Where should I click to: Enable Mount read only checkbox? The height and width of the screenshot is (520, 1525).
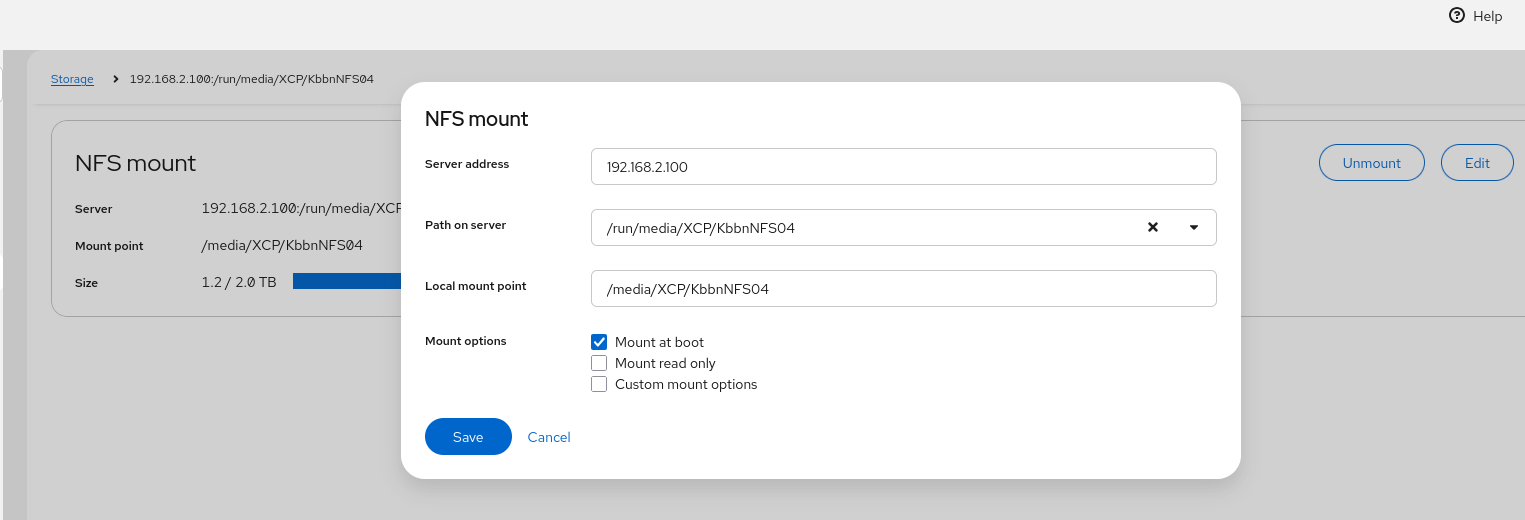click(x=599, y=363)
